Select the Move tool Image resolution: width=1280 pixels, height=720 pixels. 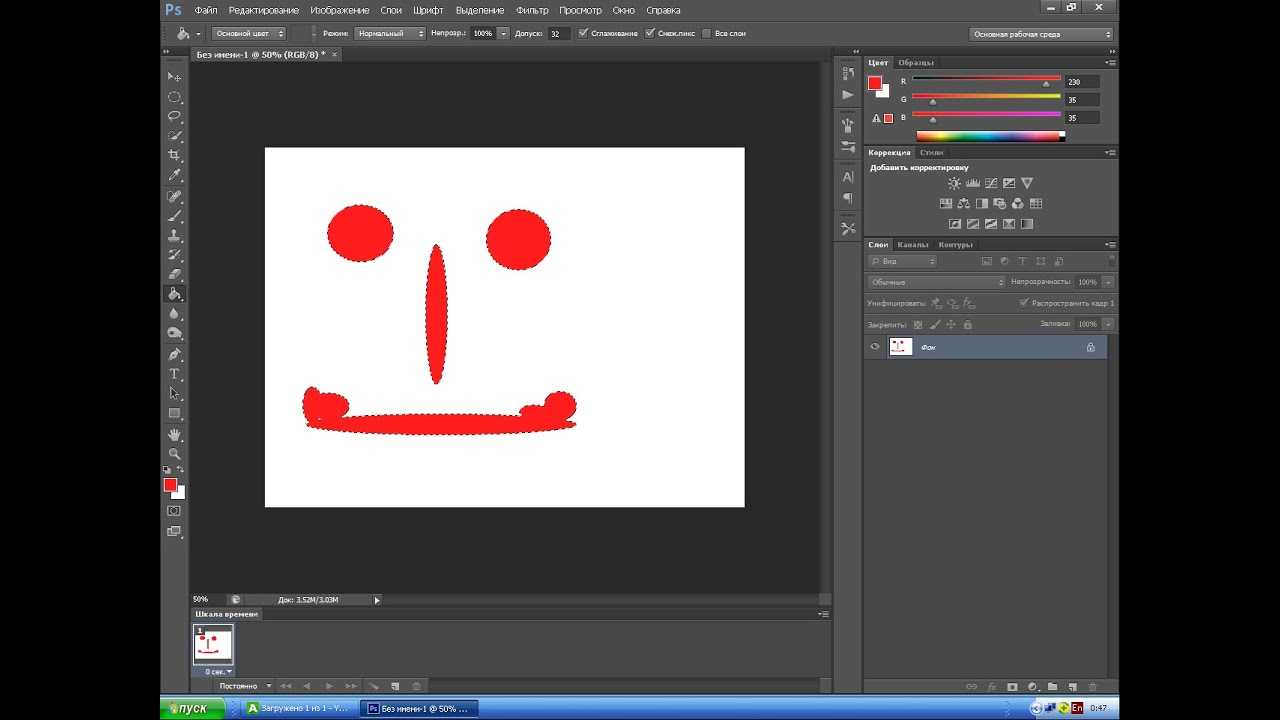coord(174,77)
